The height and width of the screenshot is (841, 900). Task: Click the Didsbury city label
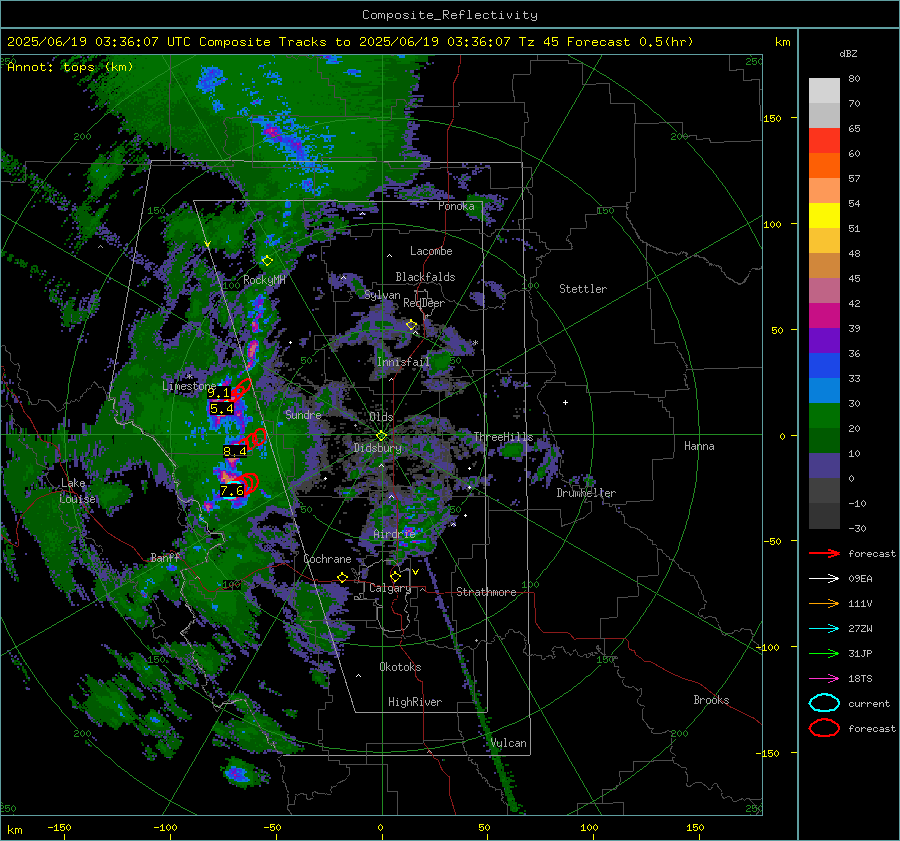[377, 448]
